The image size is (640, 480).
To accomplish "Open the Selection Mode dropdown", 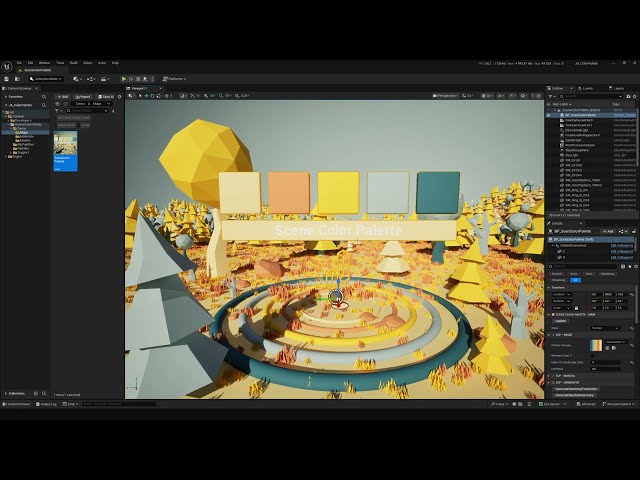I will click(x=45, y=79).
